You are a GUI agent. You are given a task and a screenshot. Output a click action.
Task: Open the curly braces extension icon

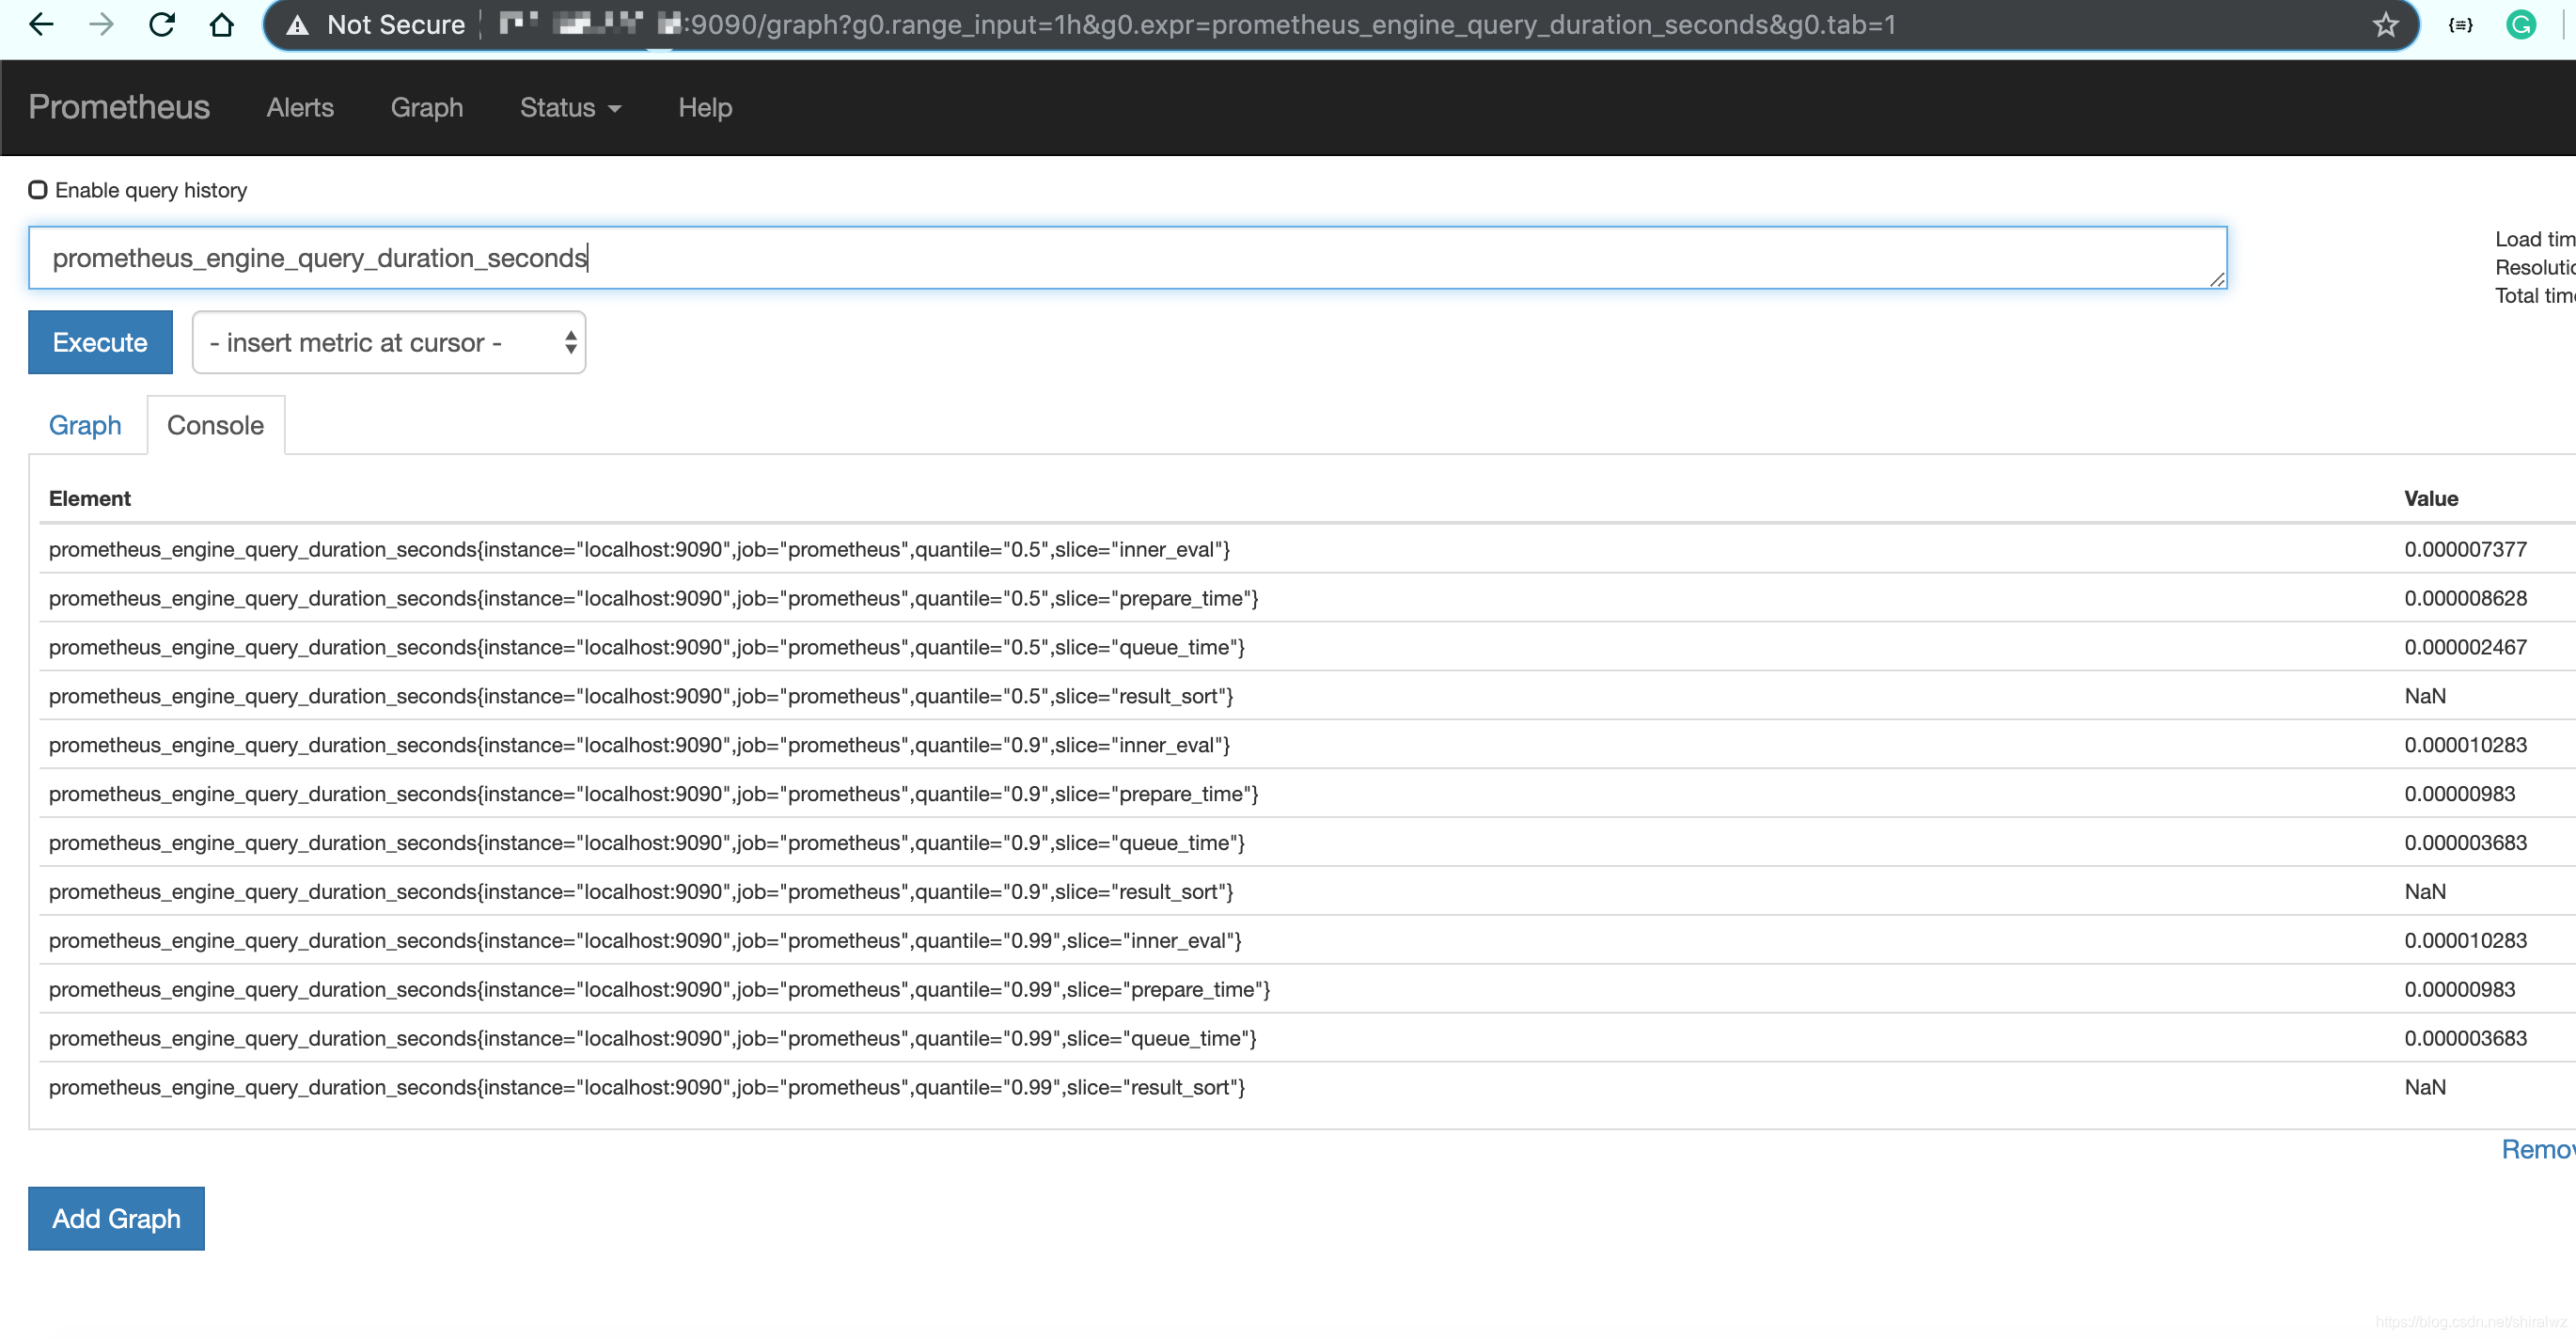2461,25
